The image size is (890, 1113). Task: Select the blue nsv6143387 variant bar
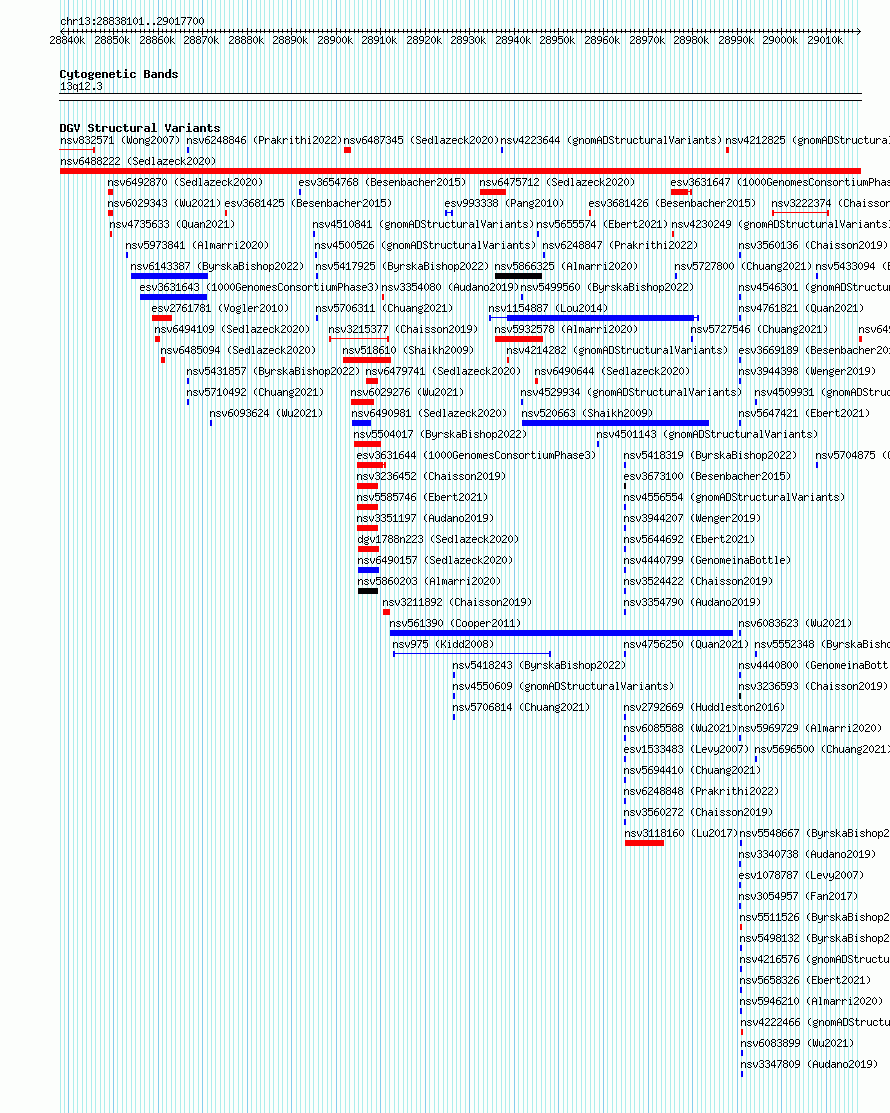169,276
